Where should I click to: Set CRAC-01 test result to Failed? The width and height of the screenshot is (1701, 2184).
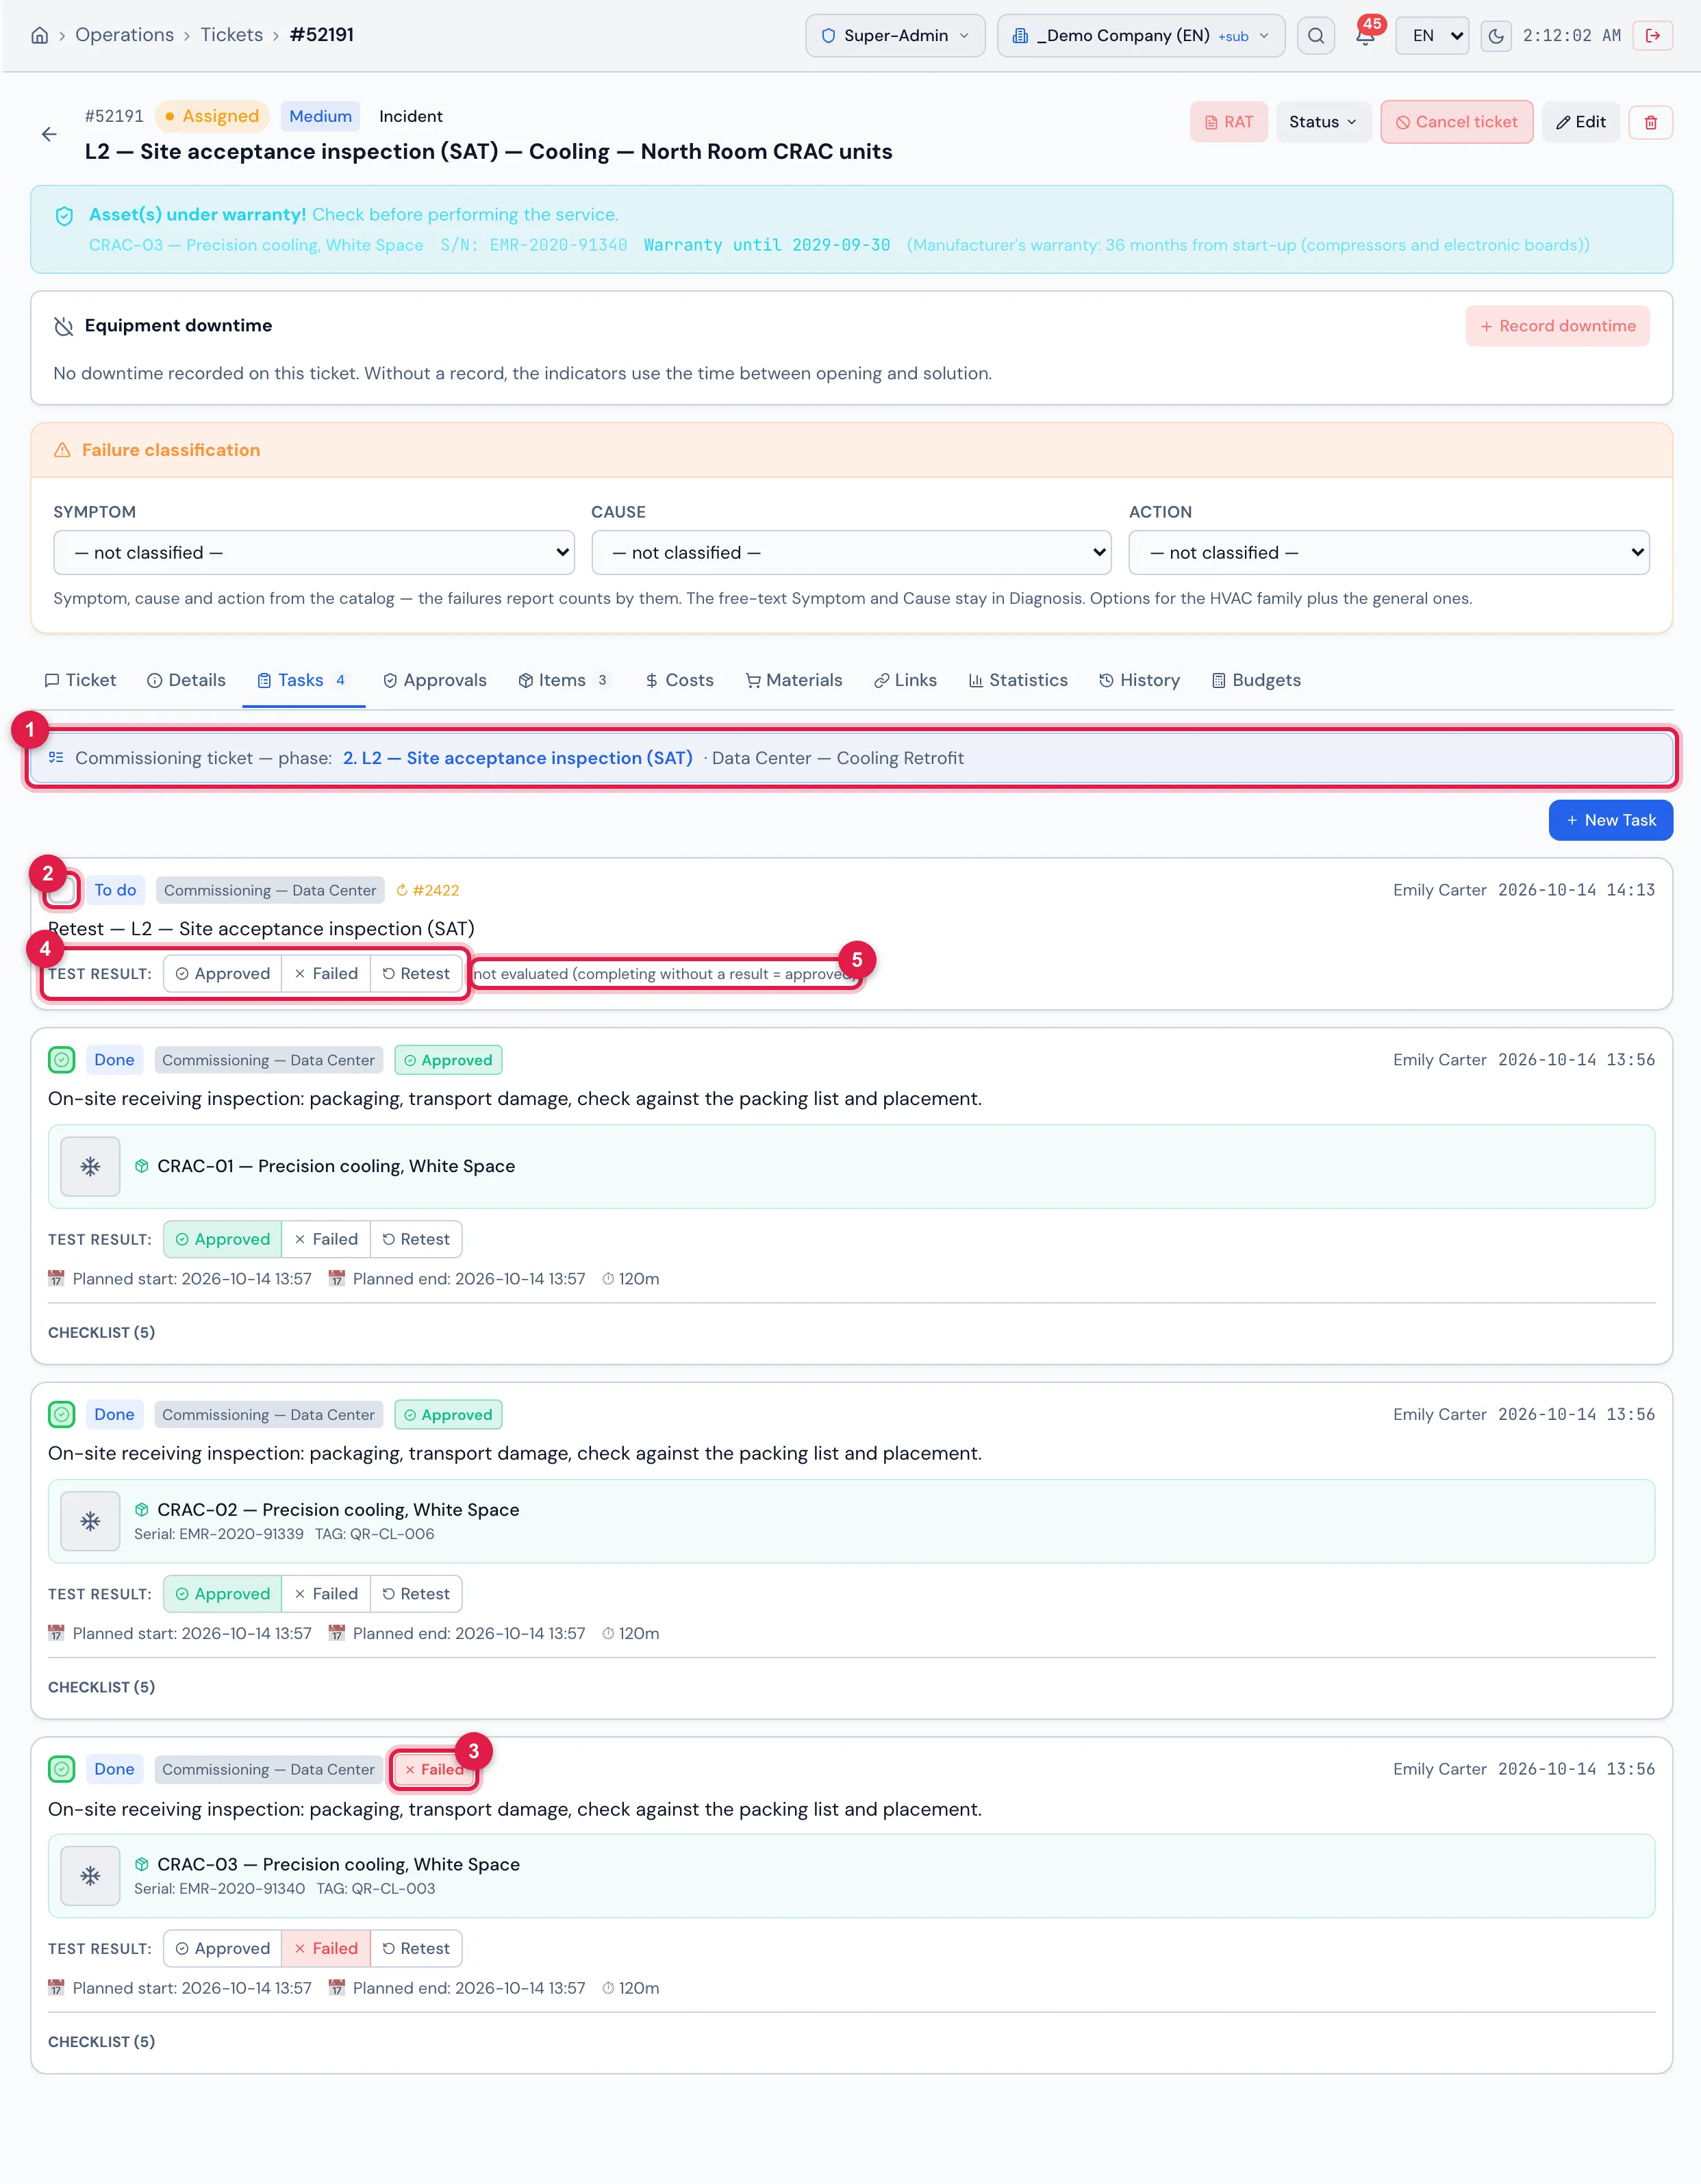326,1239
